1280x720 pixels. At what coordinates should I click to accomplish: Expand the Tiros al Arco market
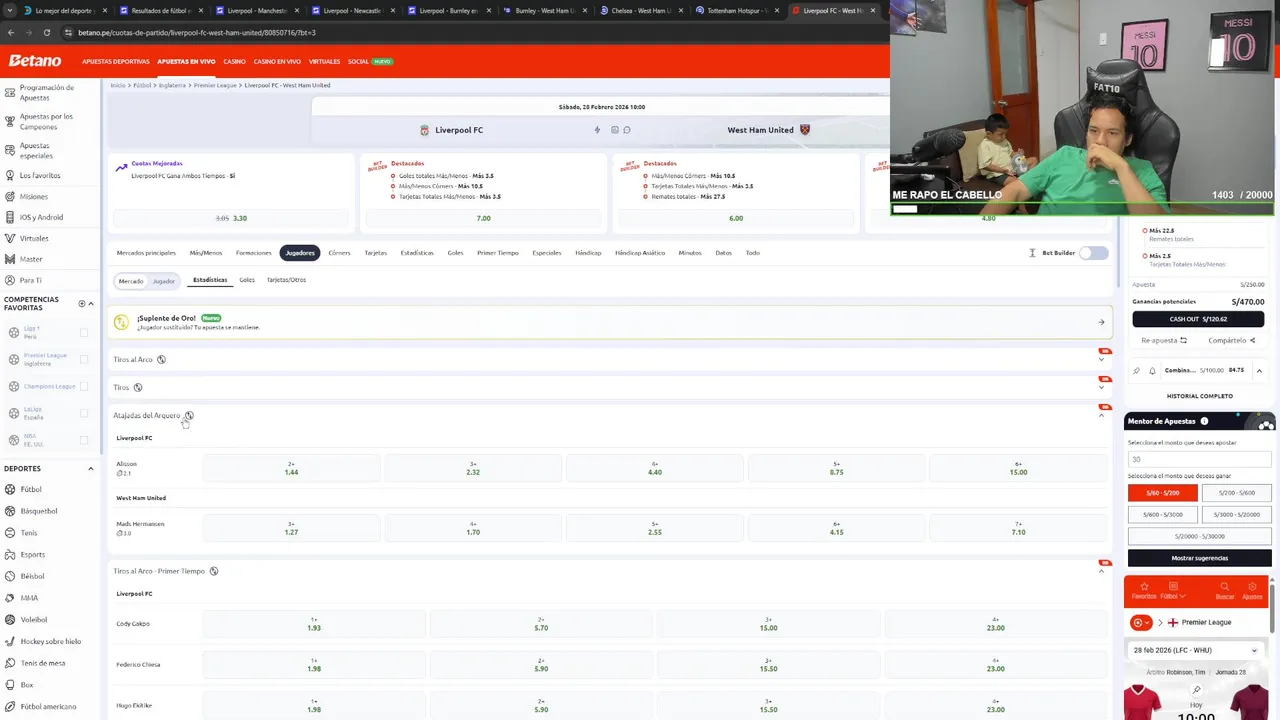tap(1101, 359)
